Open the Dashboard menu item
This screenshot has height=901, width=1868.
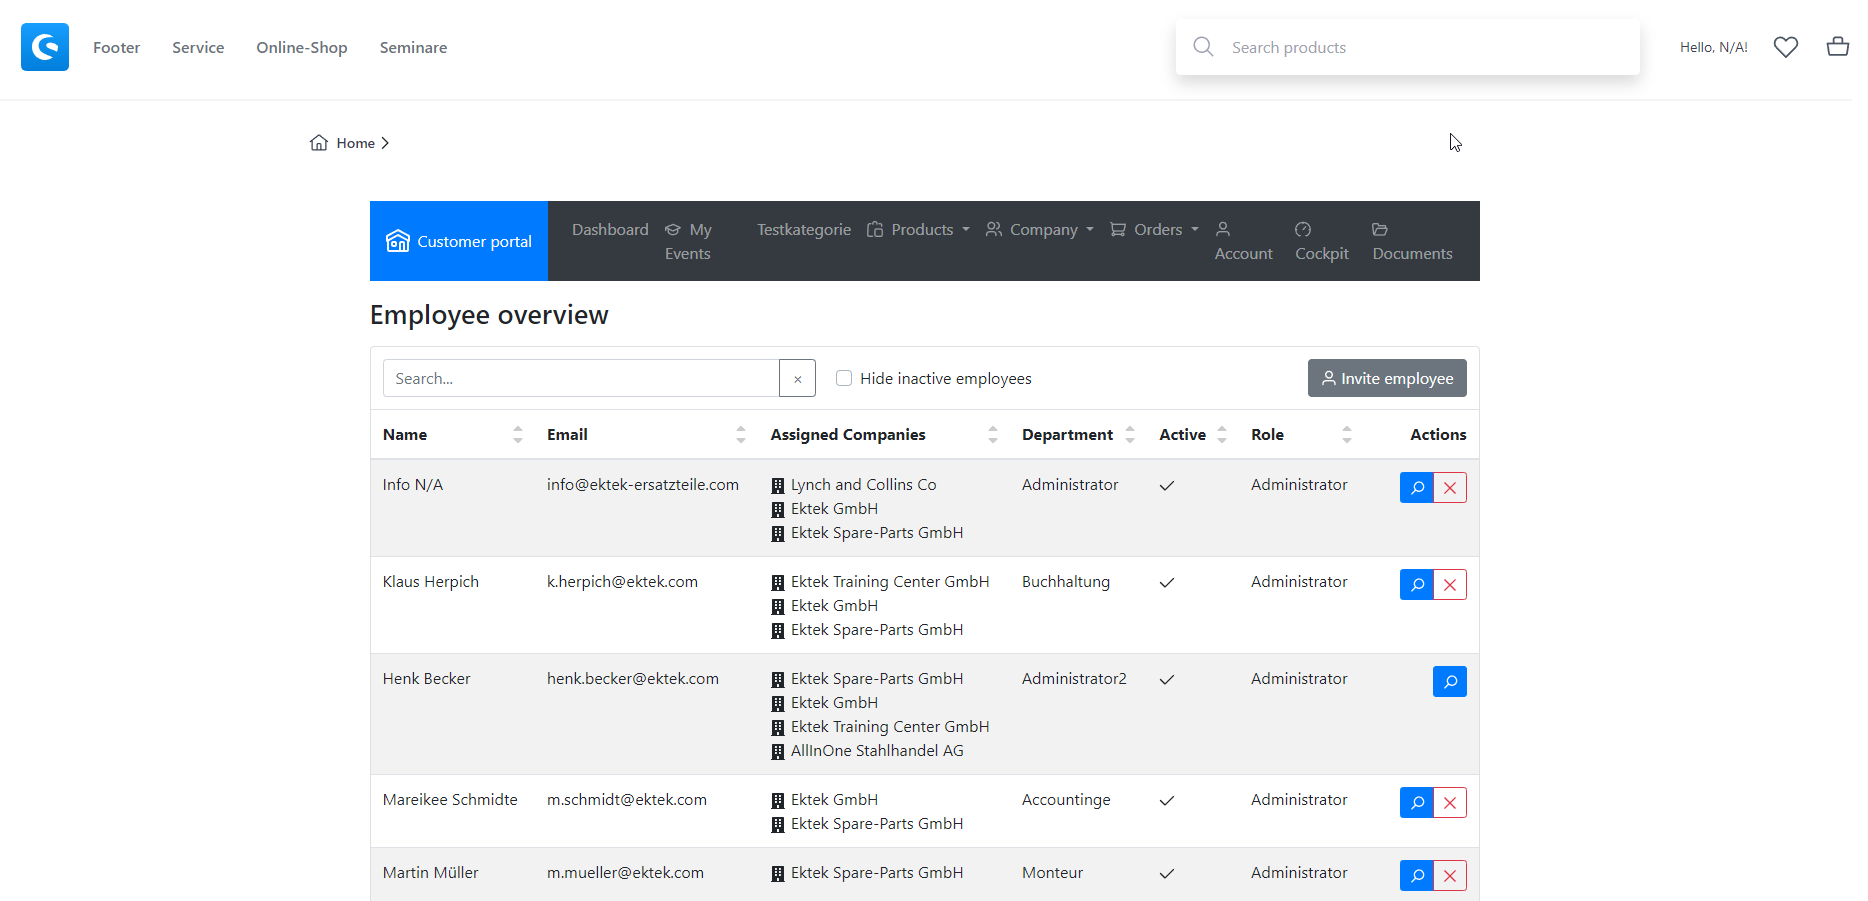pos(610,230)
